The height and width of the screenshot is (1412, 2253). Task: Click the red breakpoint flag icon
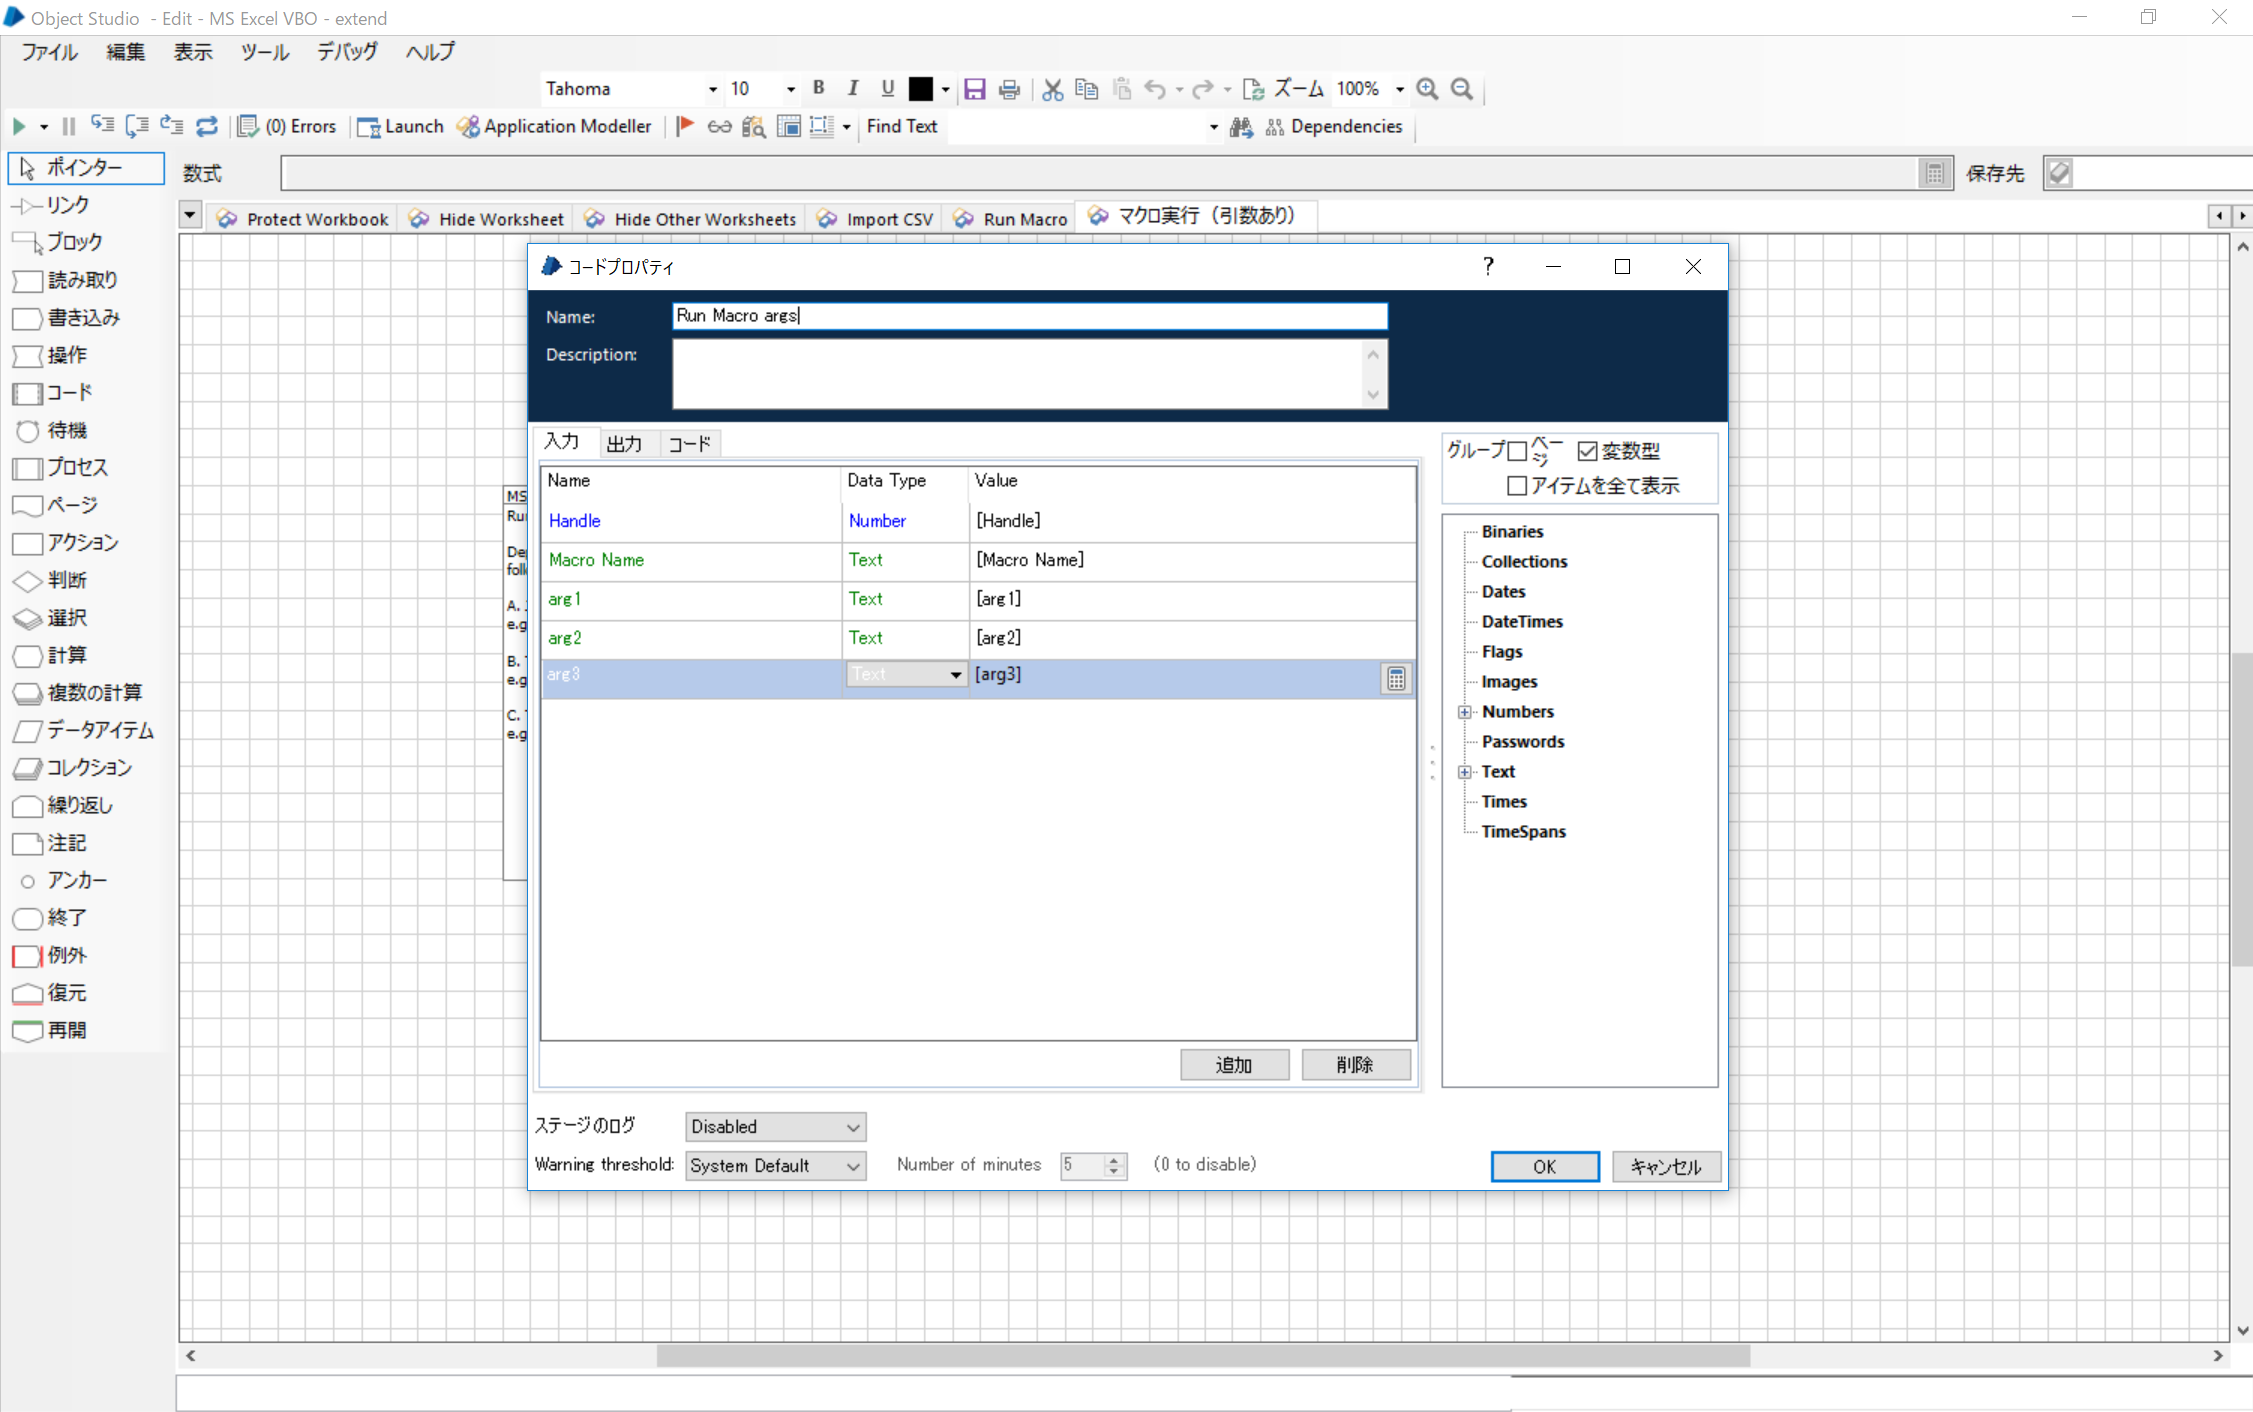[685, 126]
